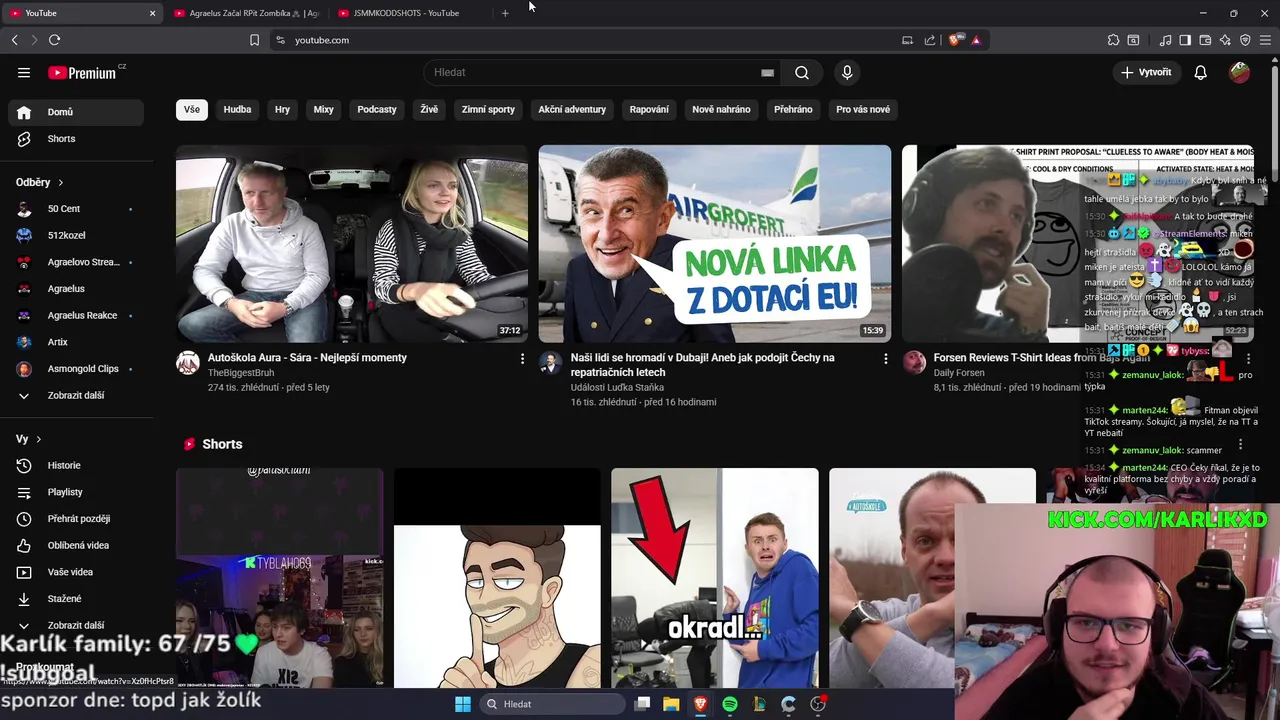The height and width of the screenshot is (720, 1280).
Task: Open Asmongold Clips subscription
Action: coord(76,369)
